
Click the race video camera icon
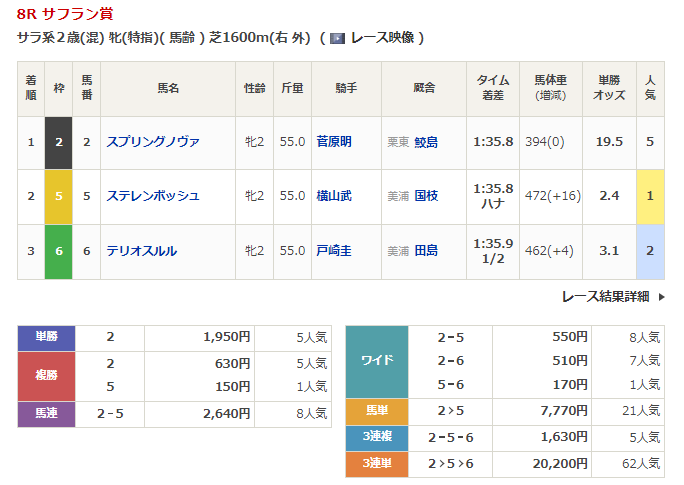coord(337,38)
